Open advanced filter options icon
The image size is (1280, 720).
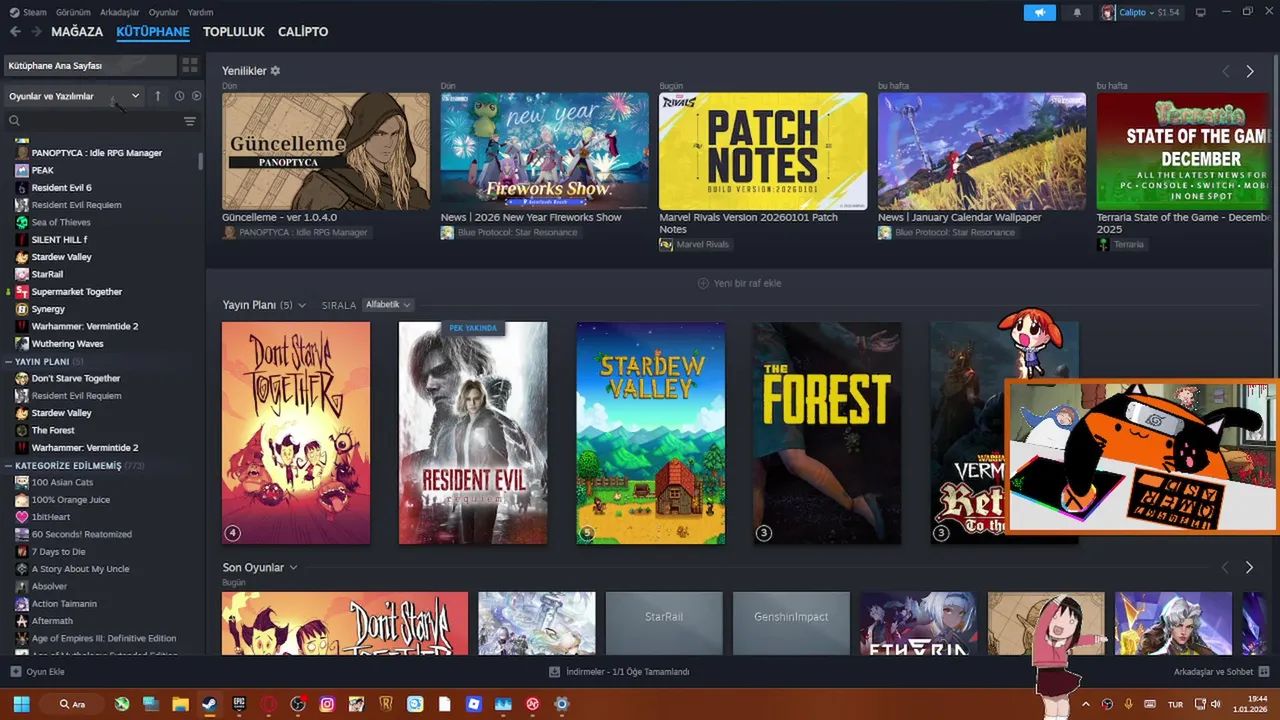tap(190, 121)
